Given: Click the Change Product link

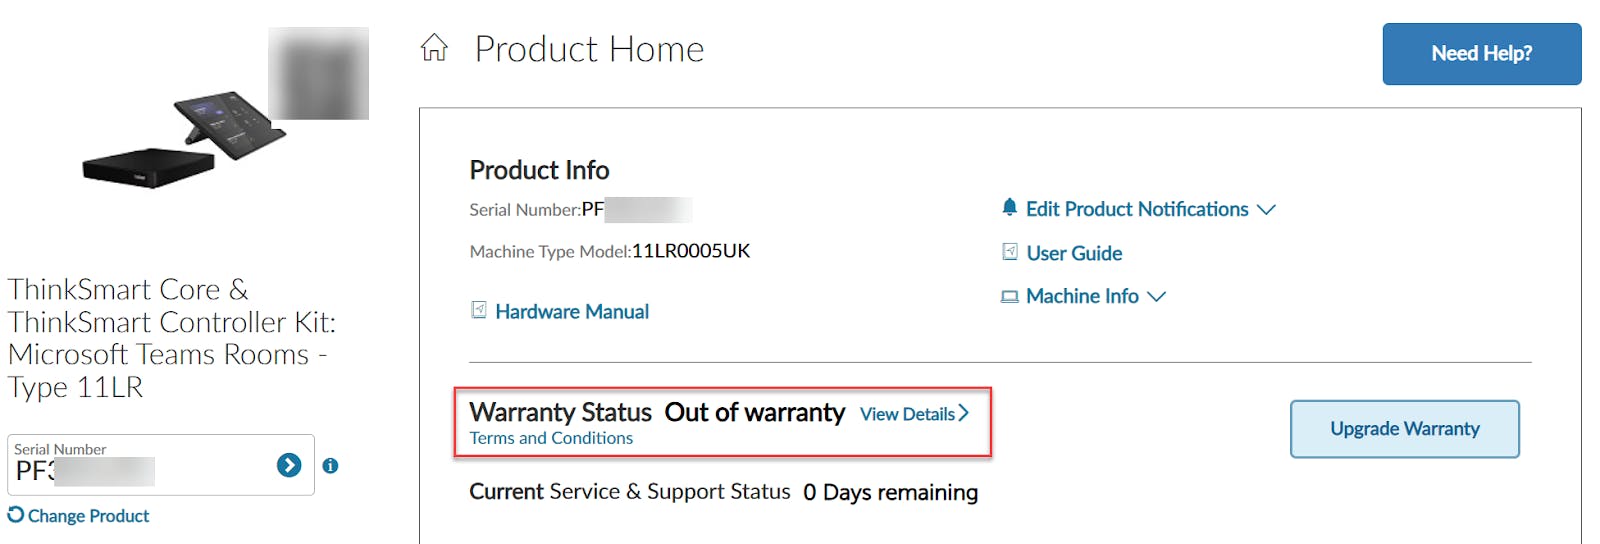Looking at the screenshot, I should point(88,516).
